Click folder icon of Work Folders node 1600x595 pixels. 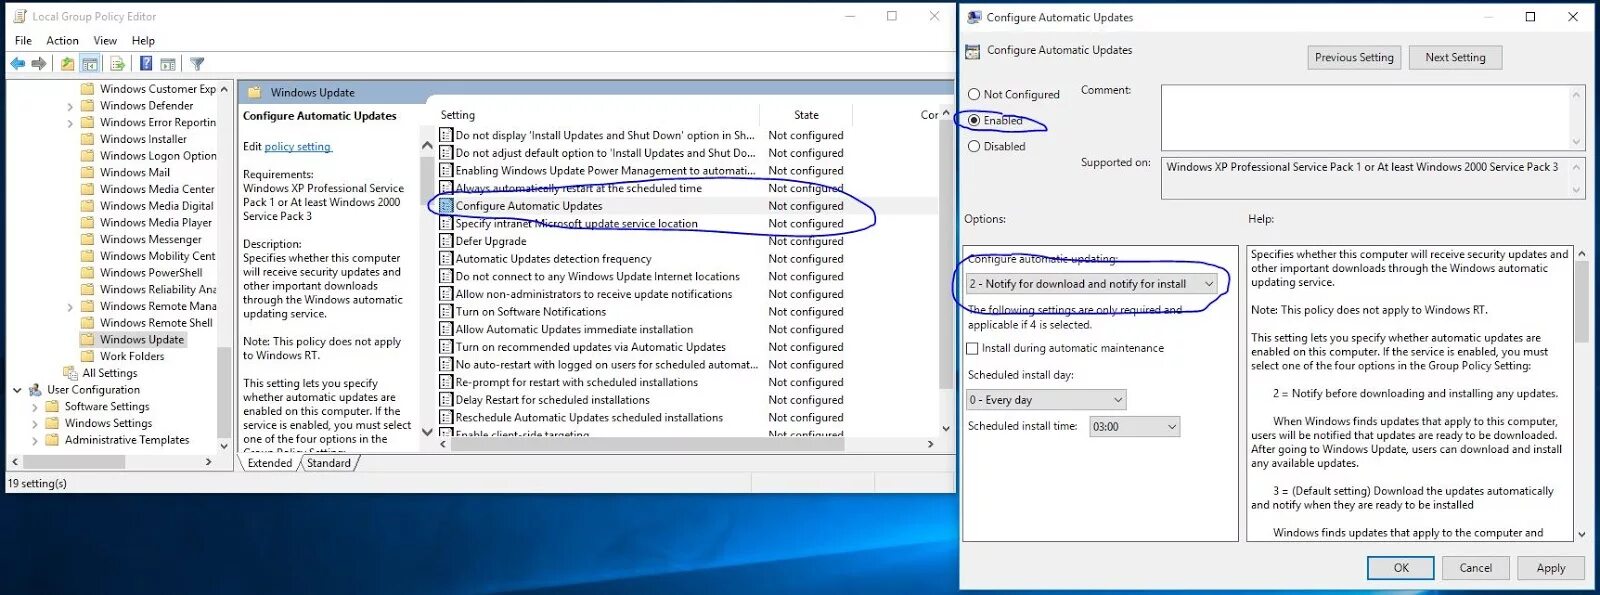click(x=88, y=357)
